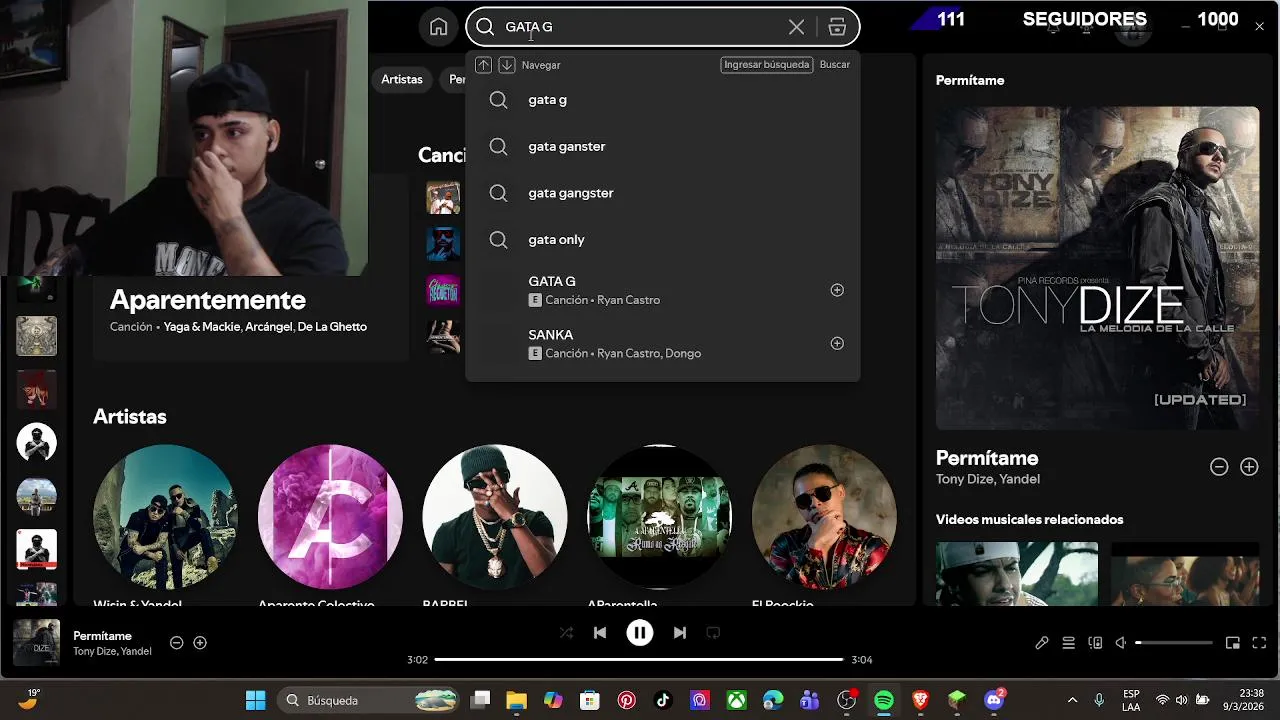
Task: Clear the search field with the X
Action: tap(796, 27)
